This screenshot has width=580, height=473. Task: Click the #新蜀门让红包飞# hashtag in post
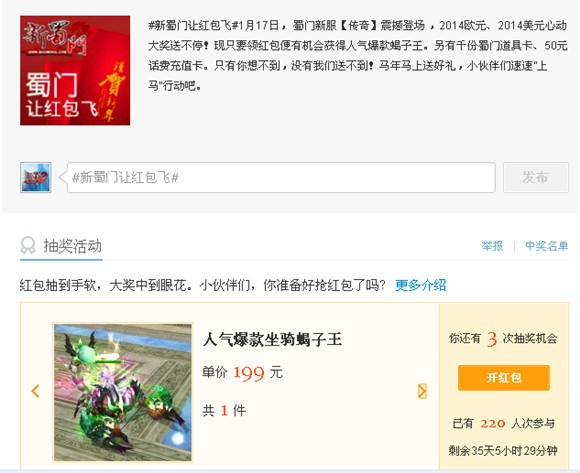tap(191, 26)
